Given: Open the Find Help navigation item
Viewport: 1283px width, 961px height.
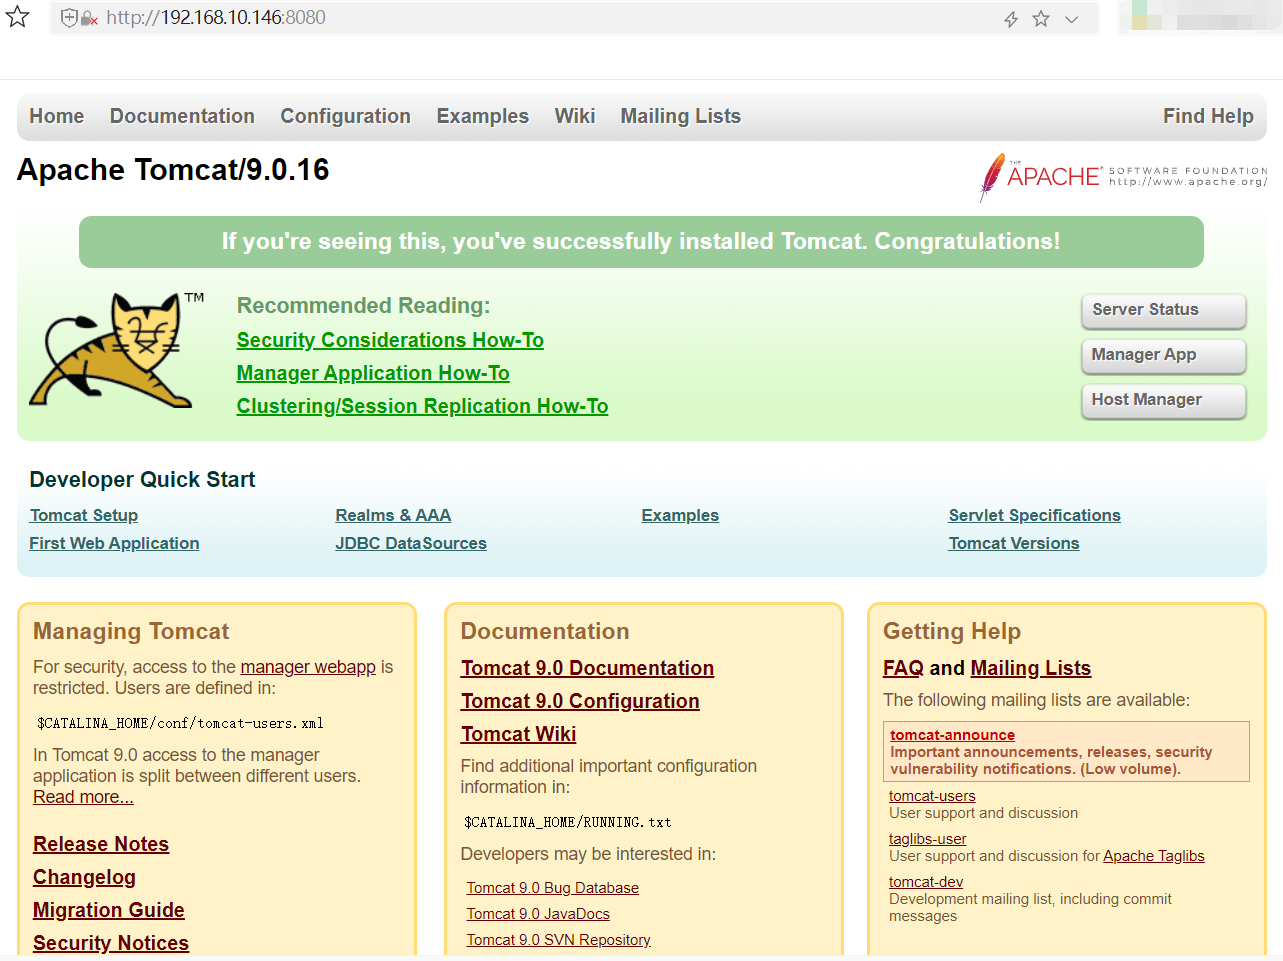Looking at the screenshot, I should tap(1208, 117).
